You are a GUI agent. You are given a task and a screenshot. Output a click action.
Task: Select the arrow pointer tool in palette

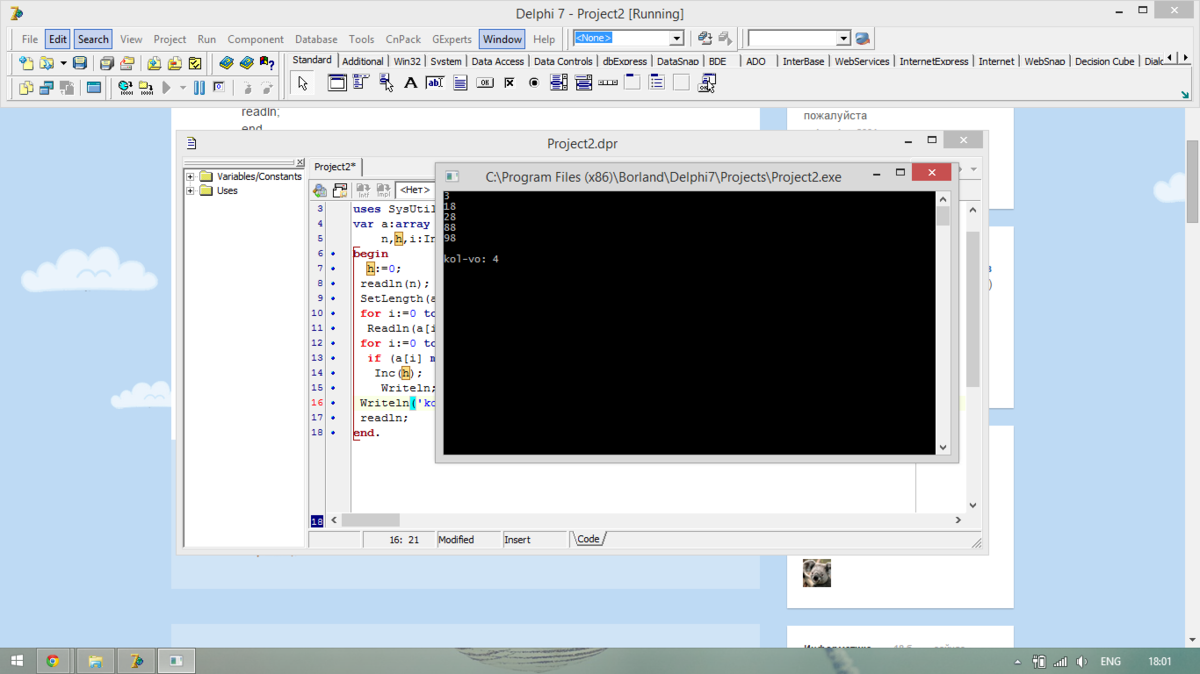[x=303, y=83]
